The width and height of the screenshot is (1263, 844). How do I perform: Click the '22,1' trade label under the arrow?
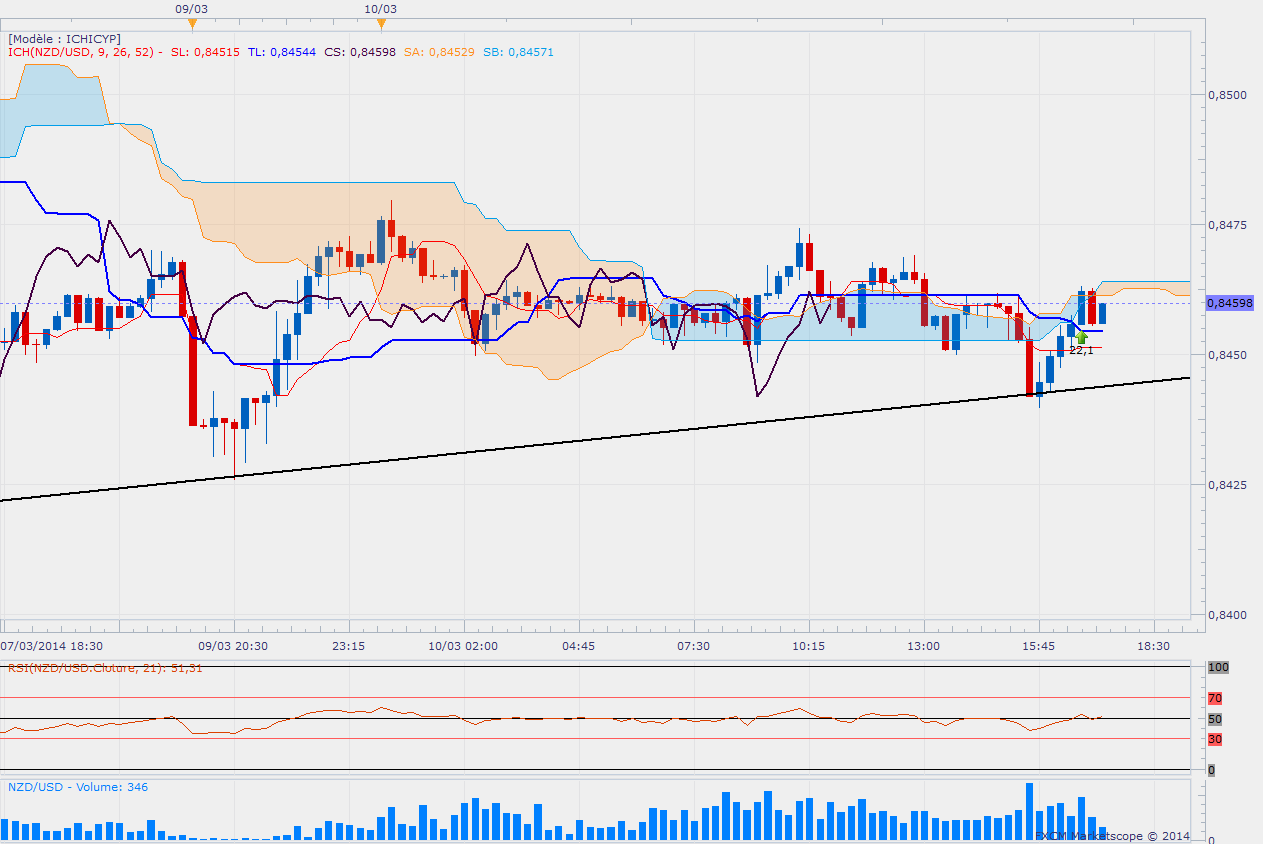point(1080,350)
